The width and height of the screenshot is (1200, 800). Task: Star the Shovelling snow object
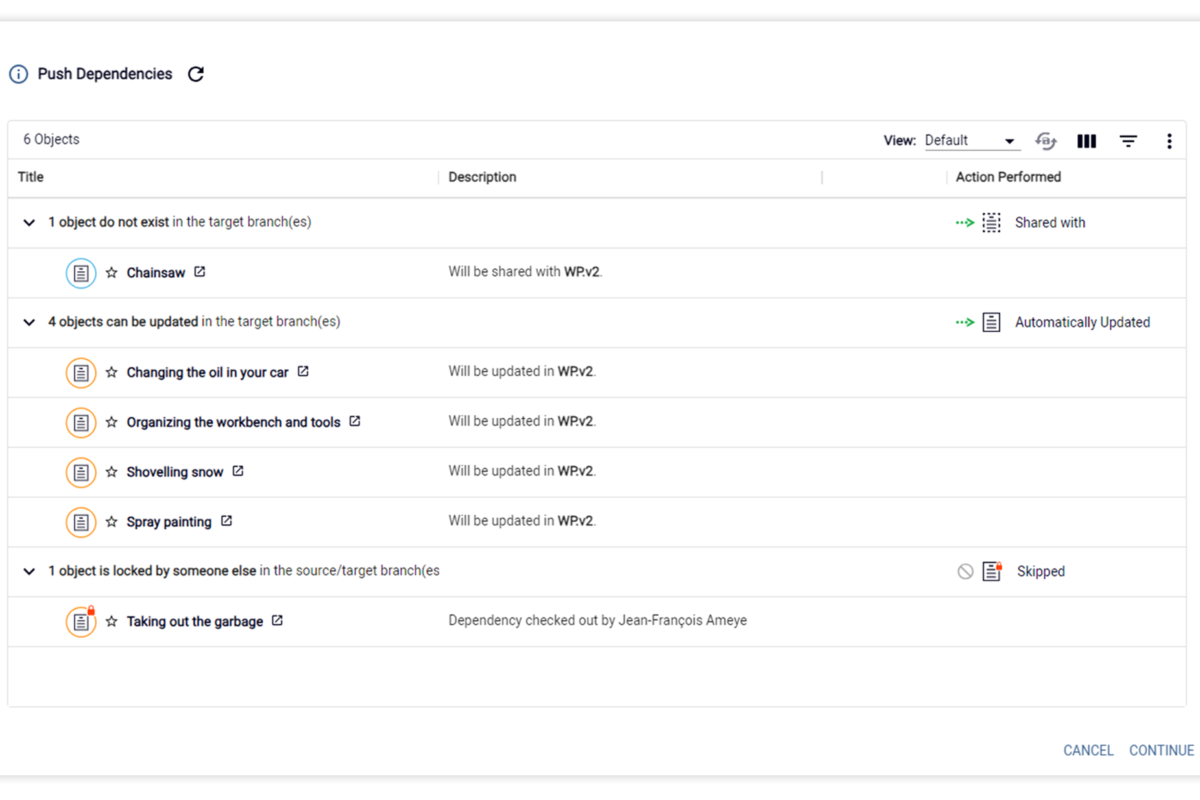click(112, 472)
